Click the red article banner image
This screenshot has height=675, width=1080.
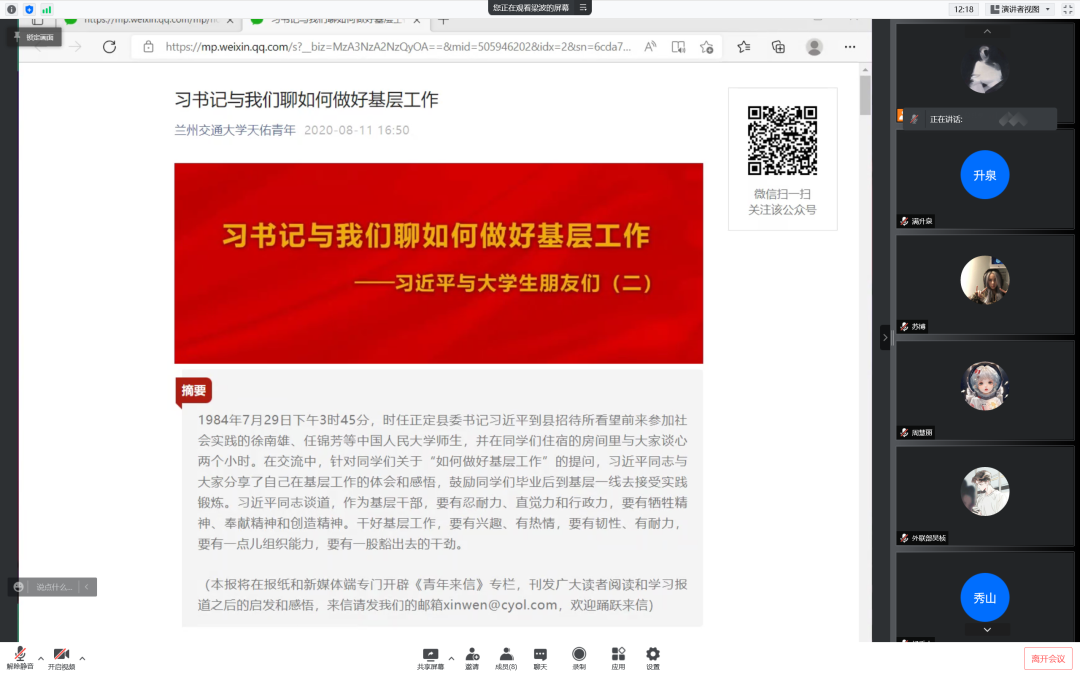439,263
